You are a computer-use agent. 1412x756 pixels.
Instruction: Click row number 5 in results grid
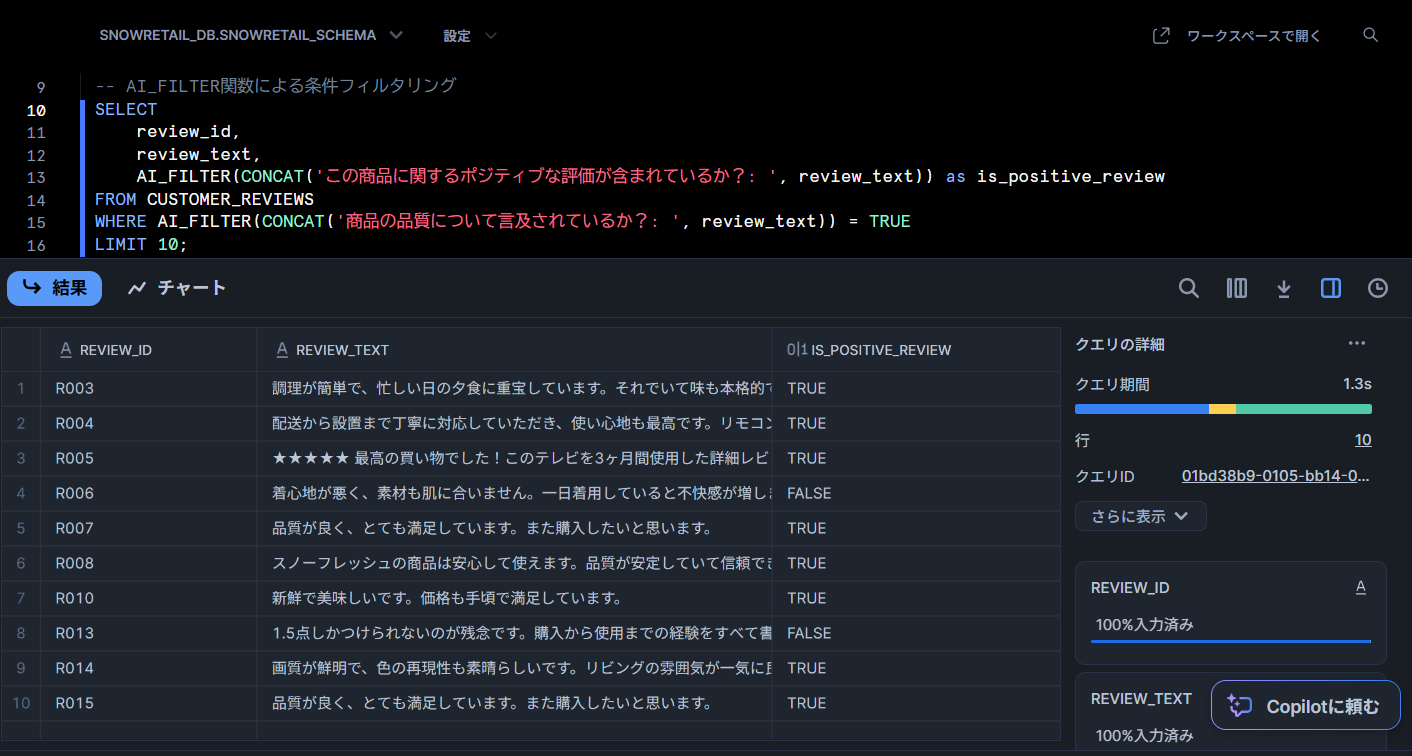click(x=21, y=528)
